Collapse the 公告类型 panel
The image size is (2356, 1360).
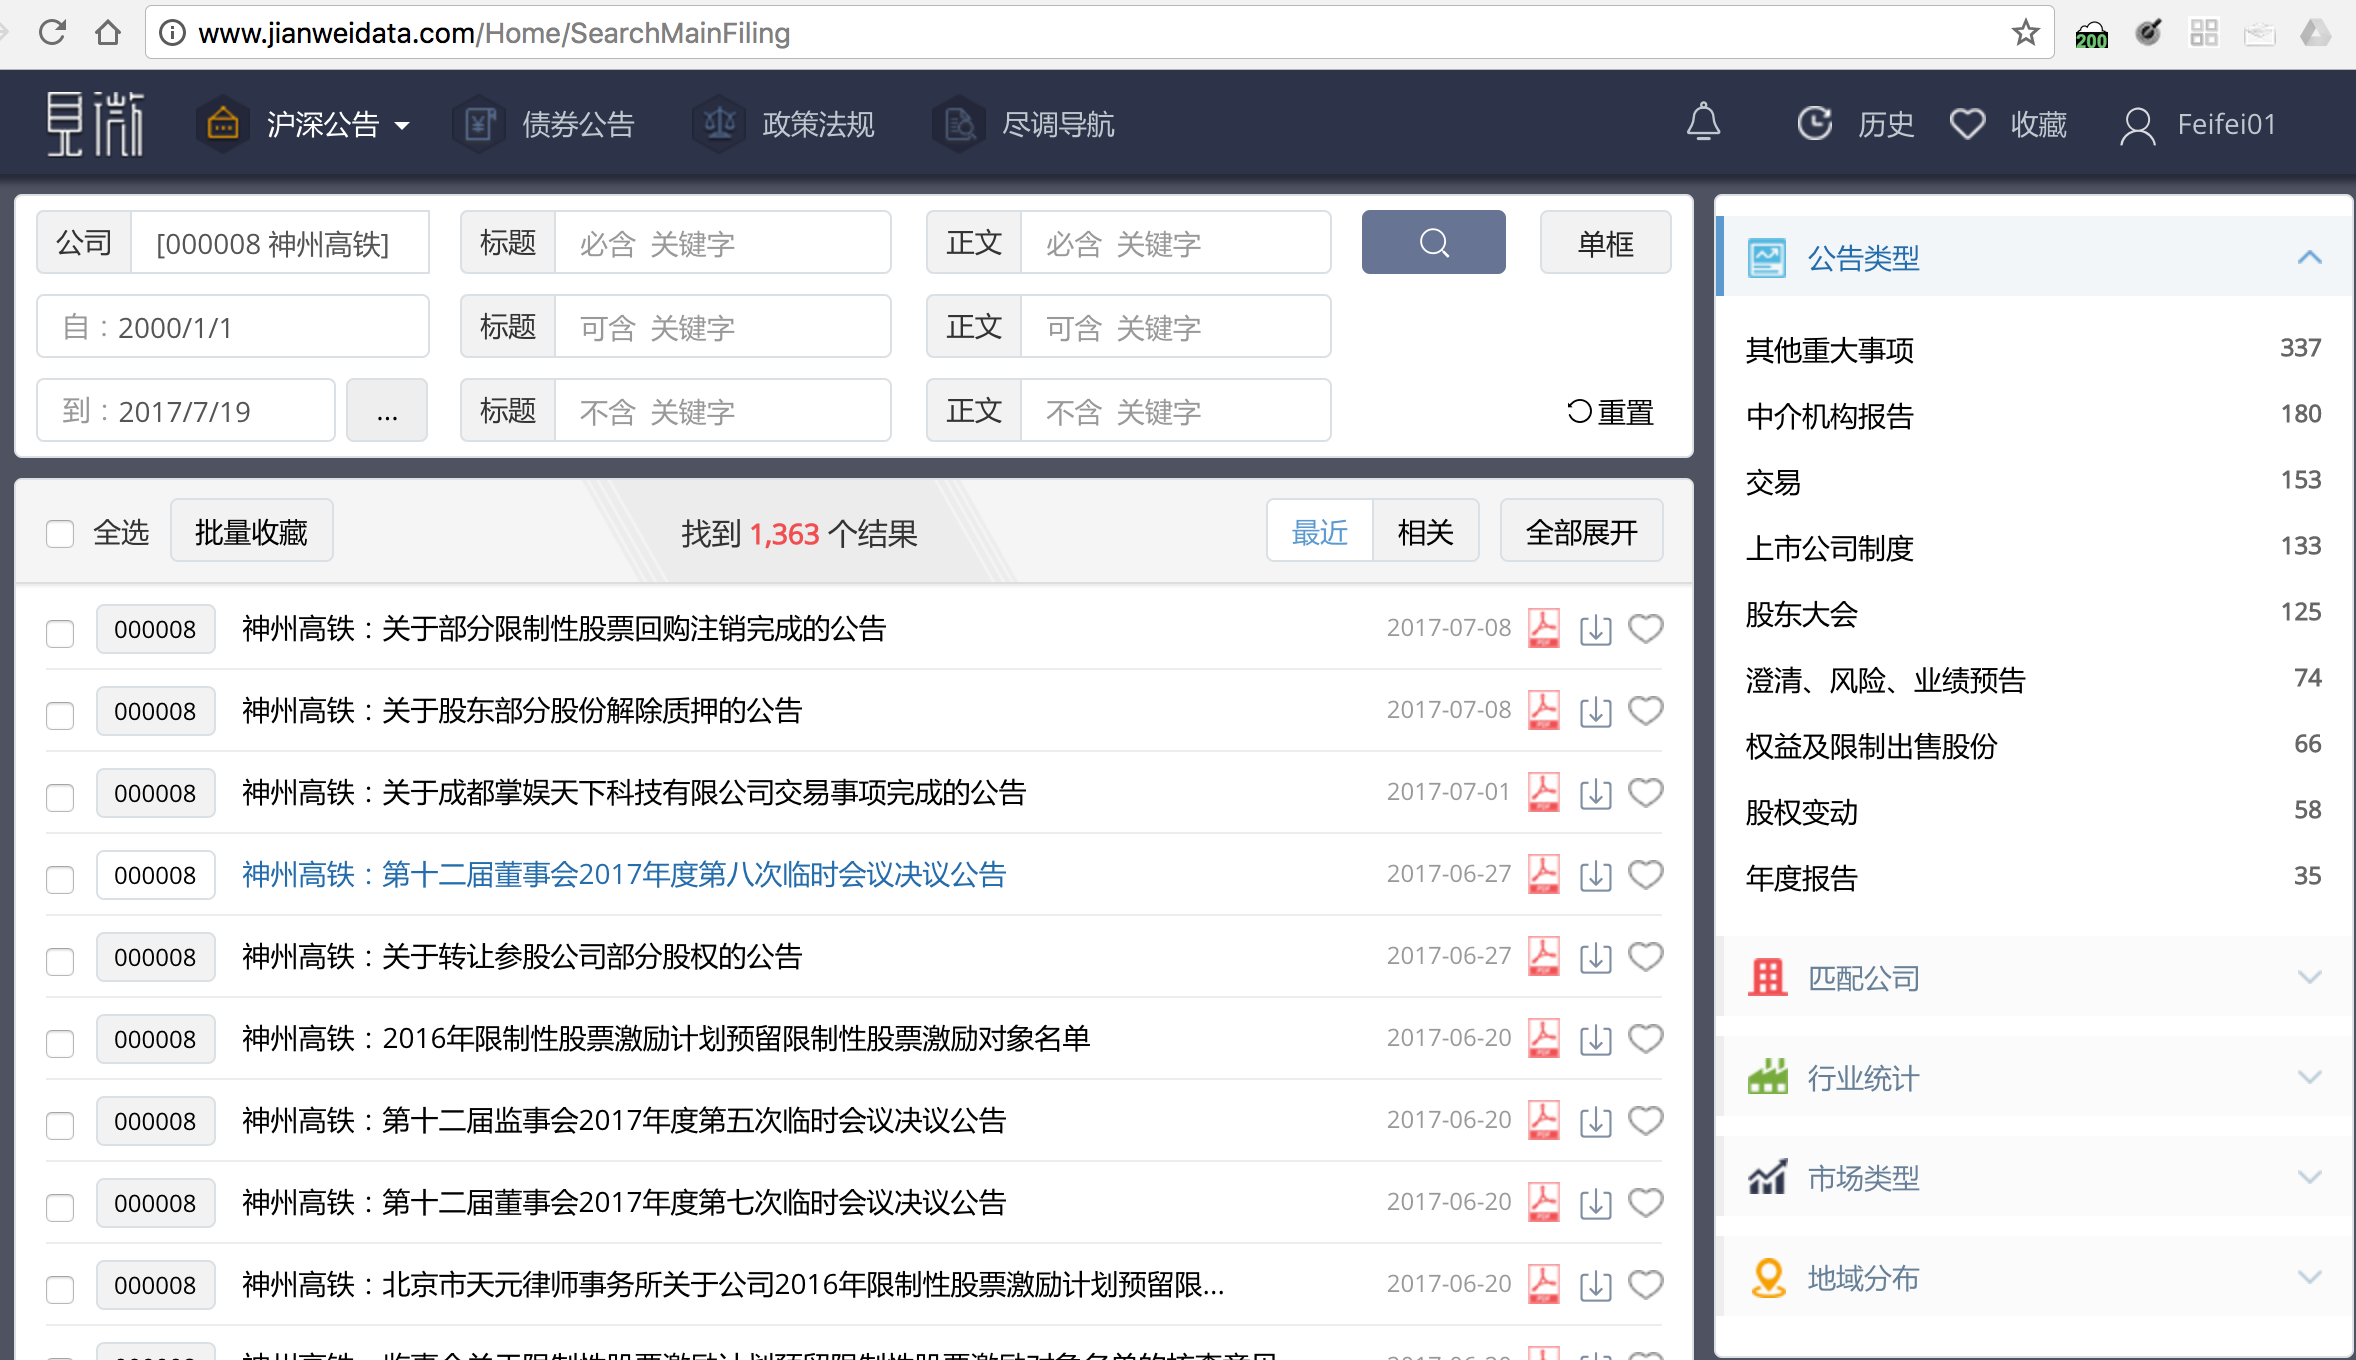2309,257
